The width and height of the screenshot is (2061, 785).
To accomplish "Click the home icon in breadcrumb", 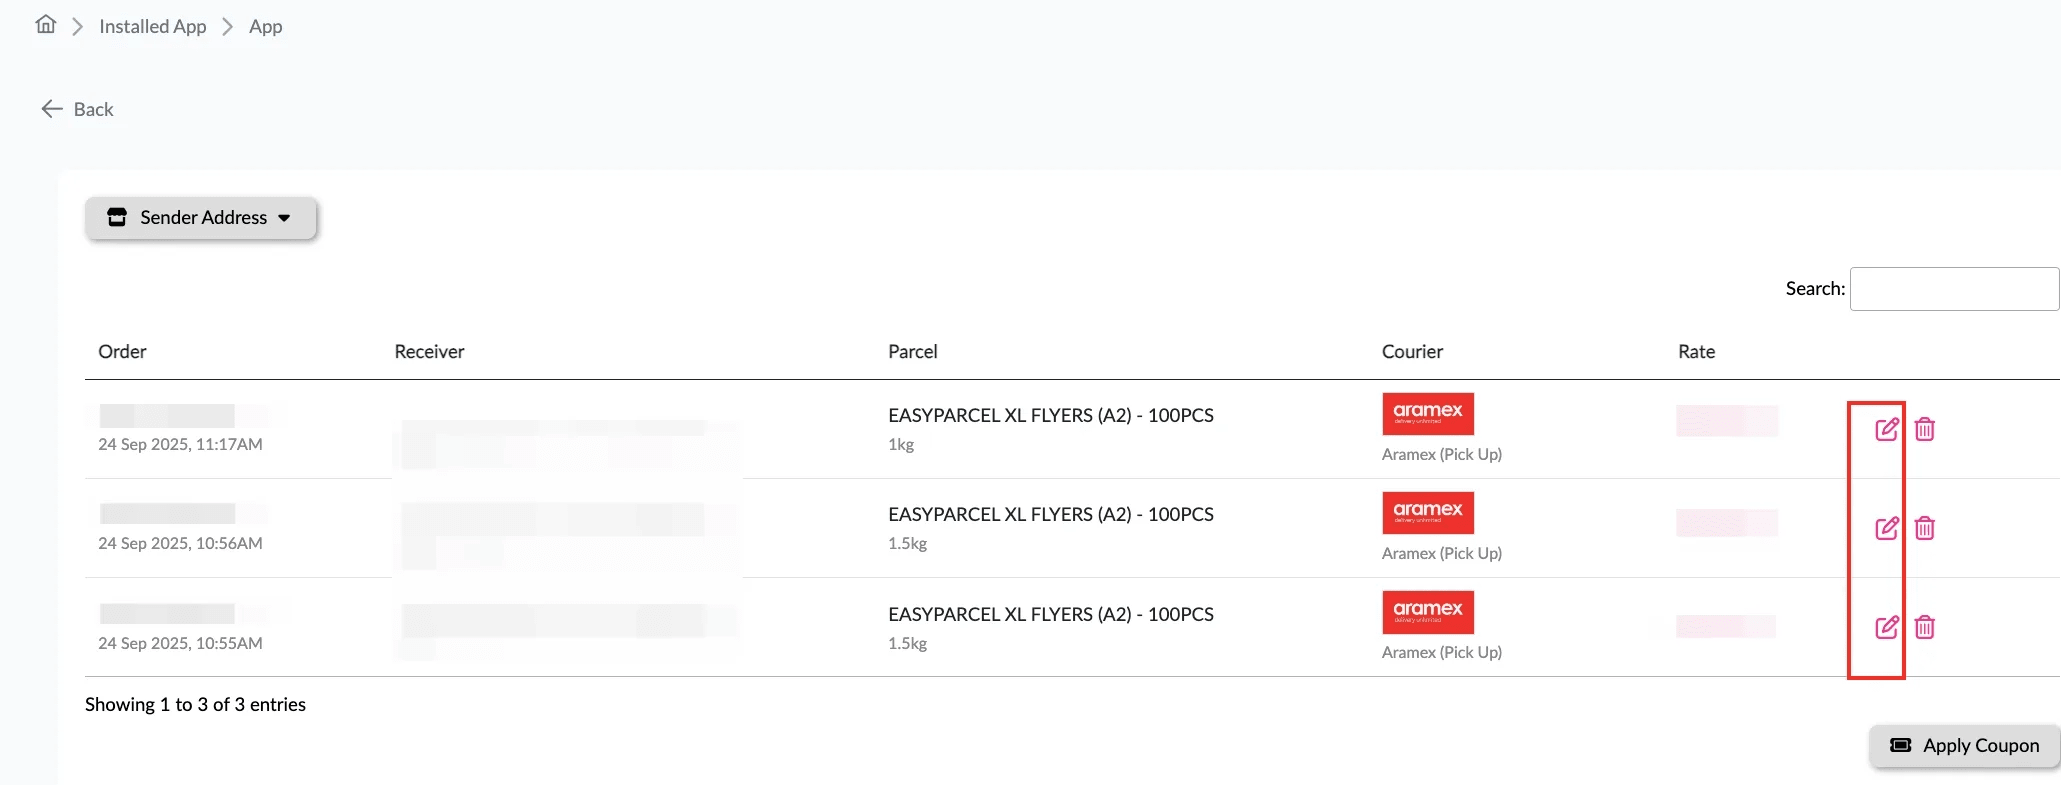I will tap(46, 25).
